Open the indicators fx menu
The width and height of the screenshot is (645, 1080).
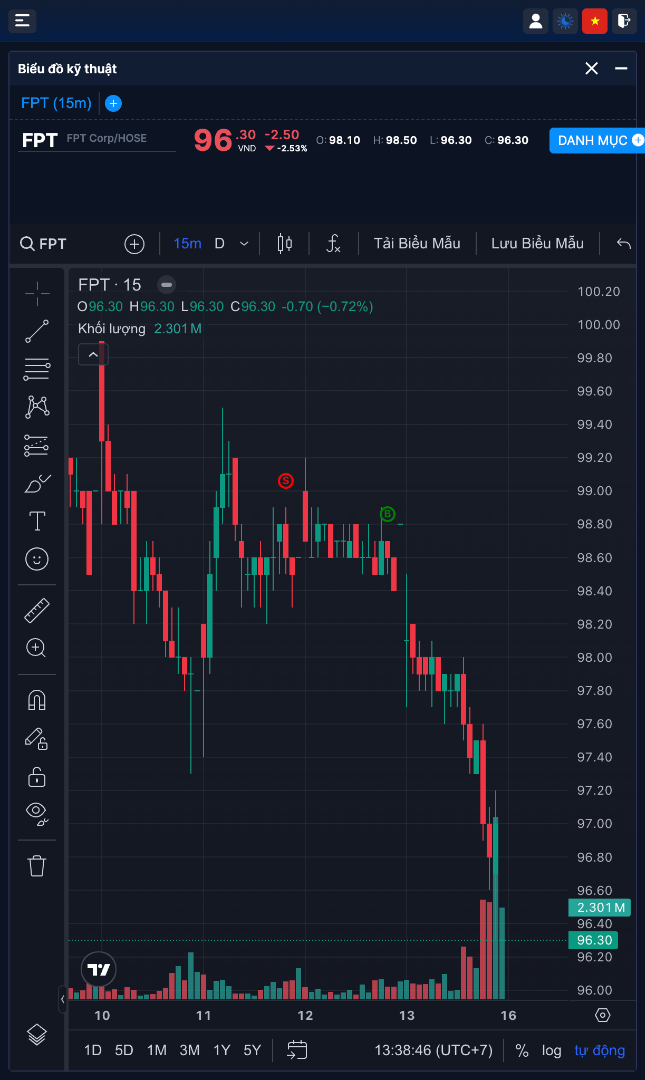pyautogui.click(x=334, y=244)
